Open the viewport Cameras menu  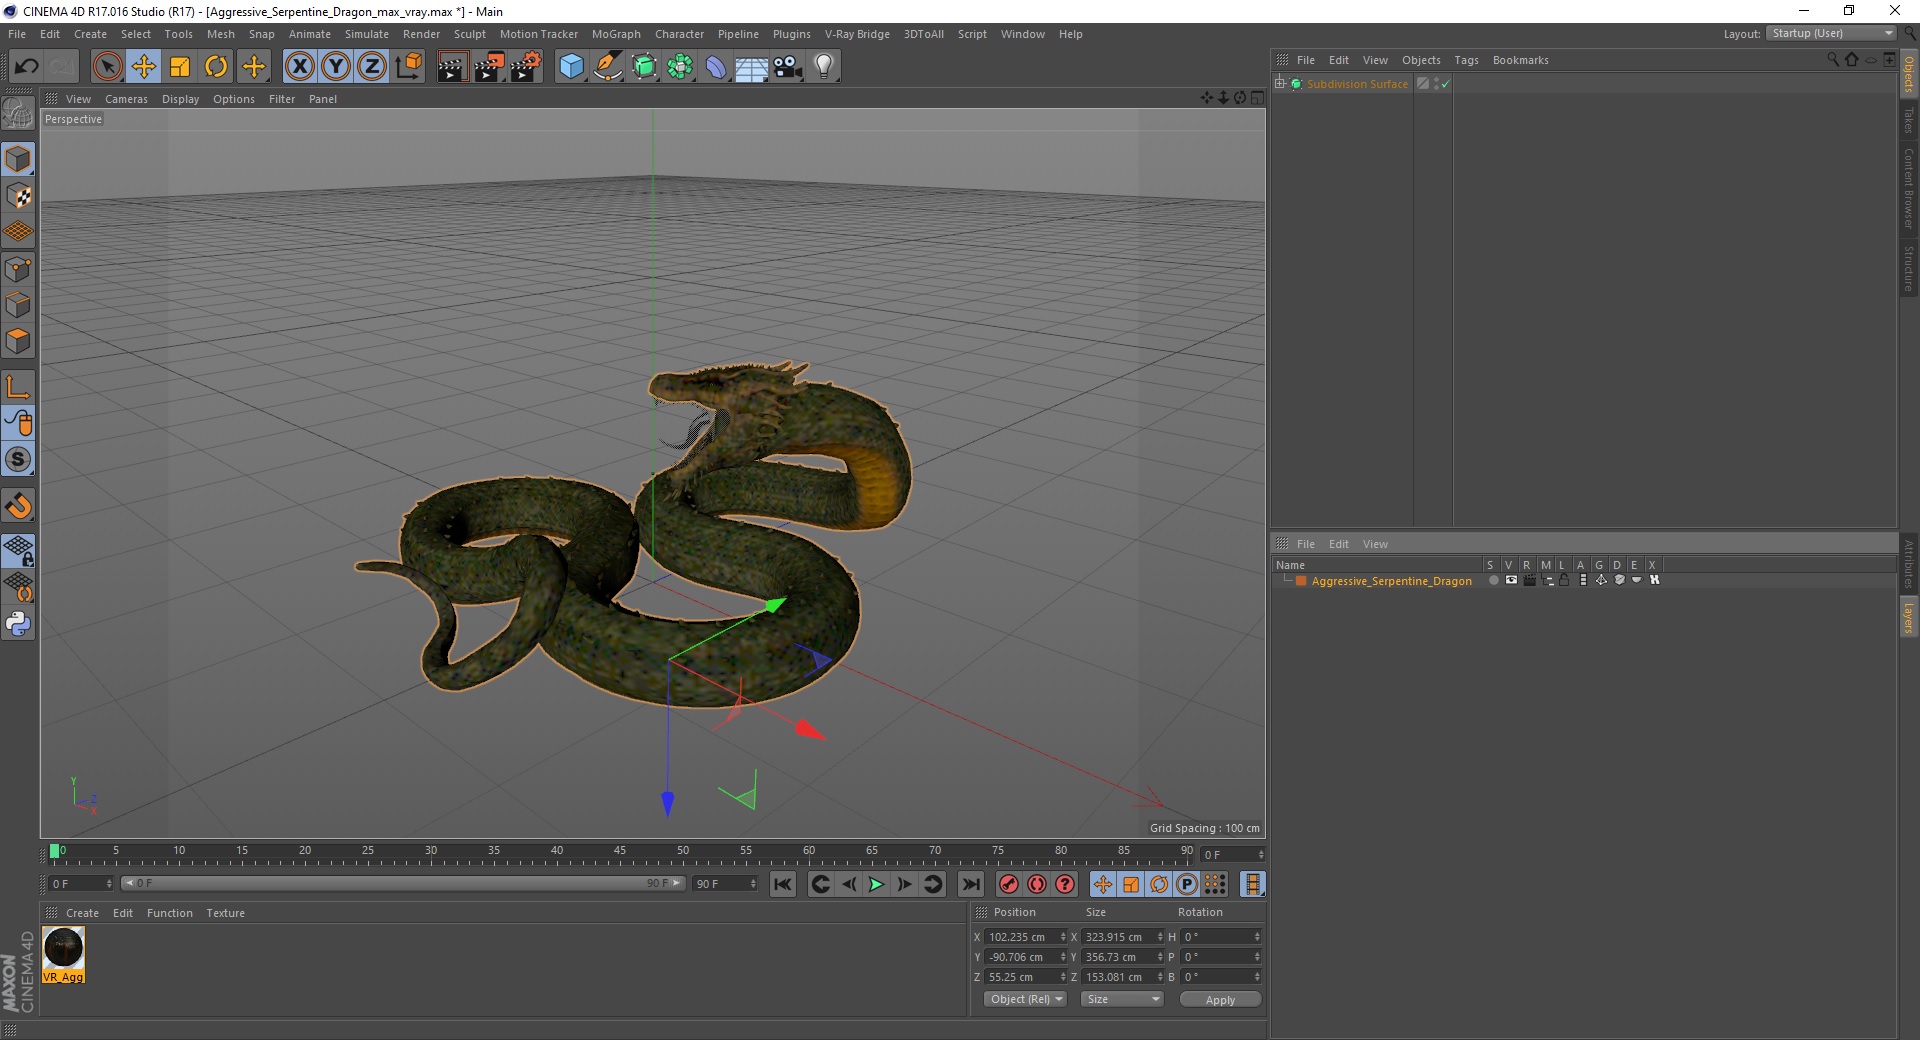pyautogui.click(x=126, y=99)
